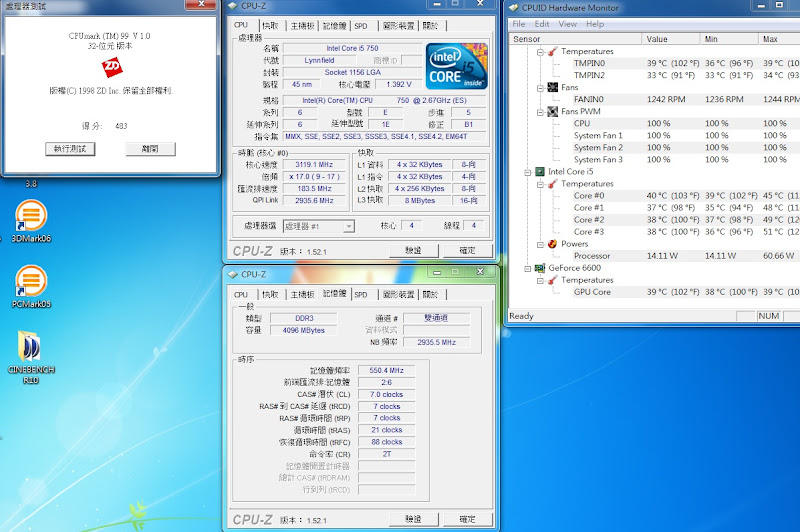This screenshot has width=800, height=532.
Task: Click the 7.0 clocks CAS latency field
Action: tap(387, 394)
